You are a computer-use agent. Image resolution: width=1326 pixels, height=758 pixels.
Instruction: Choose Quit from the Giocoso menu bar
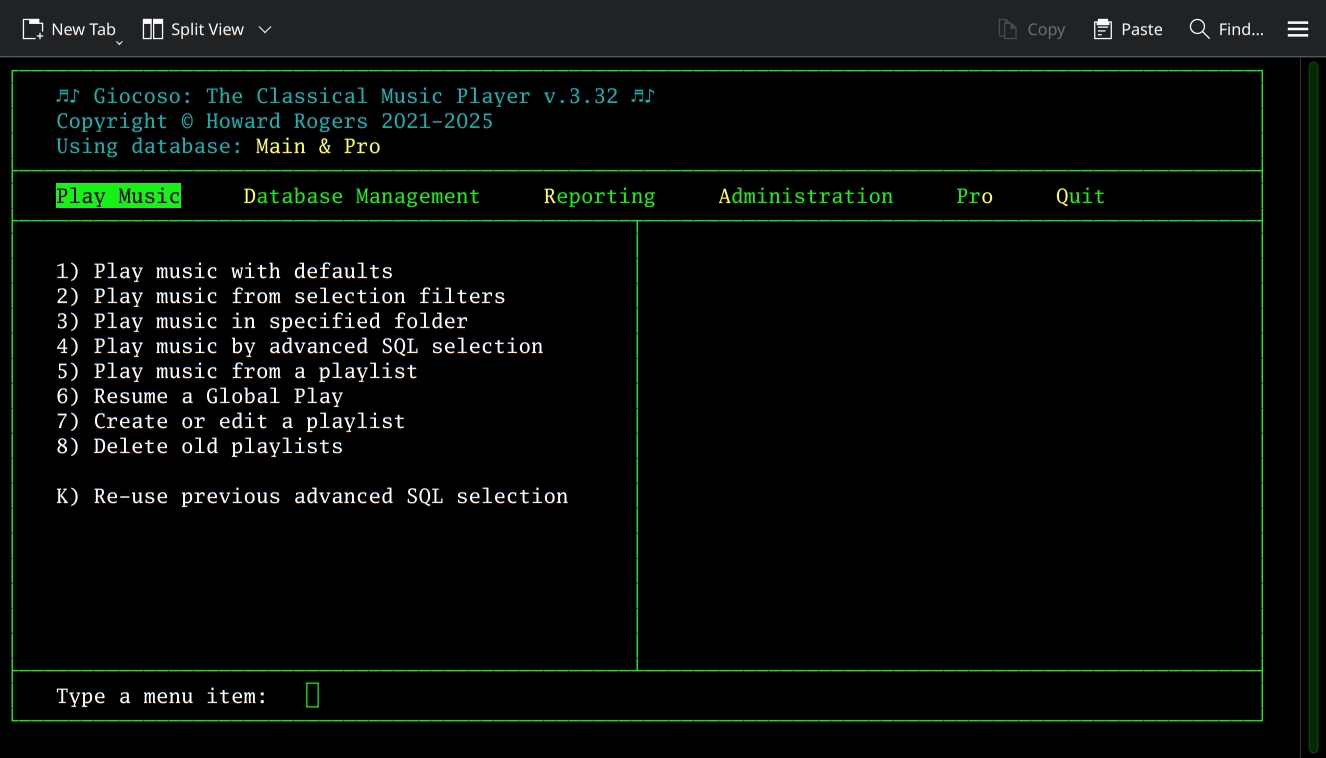(x=1080, y=195)
